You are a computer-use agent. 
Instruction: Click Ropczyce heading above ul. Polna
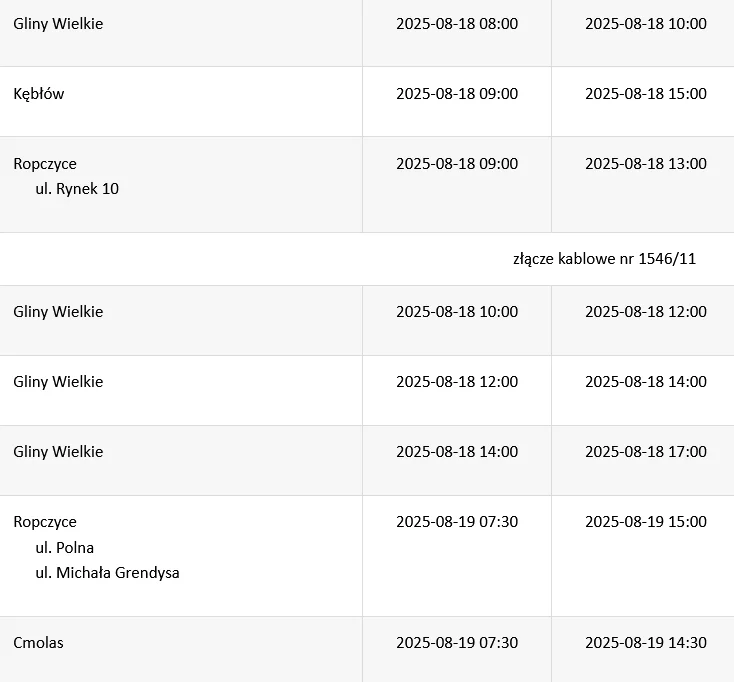[45, 522]
